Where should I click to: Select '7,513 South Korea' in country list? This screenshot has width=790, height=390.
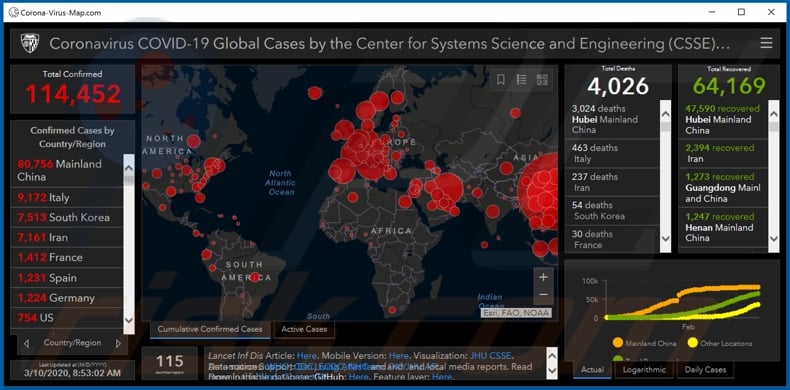[x=67, y=217]
